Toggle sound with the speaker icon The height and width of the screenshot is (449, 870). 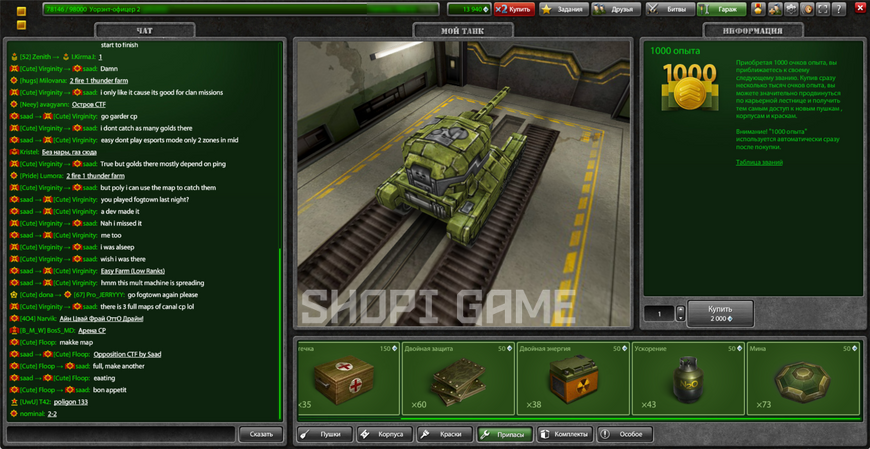pos(807,9)
